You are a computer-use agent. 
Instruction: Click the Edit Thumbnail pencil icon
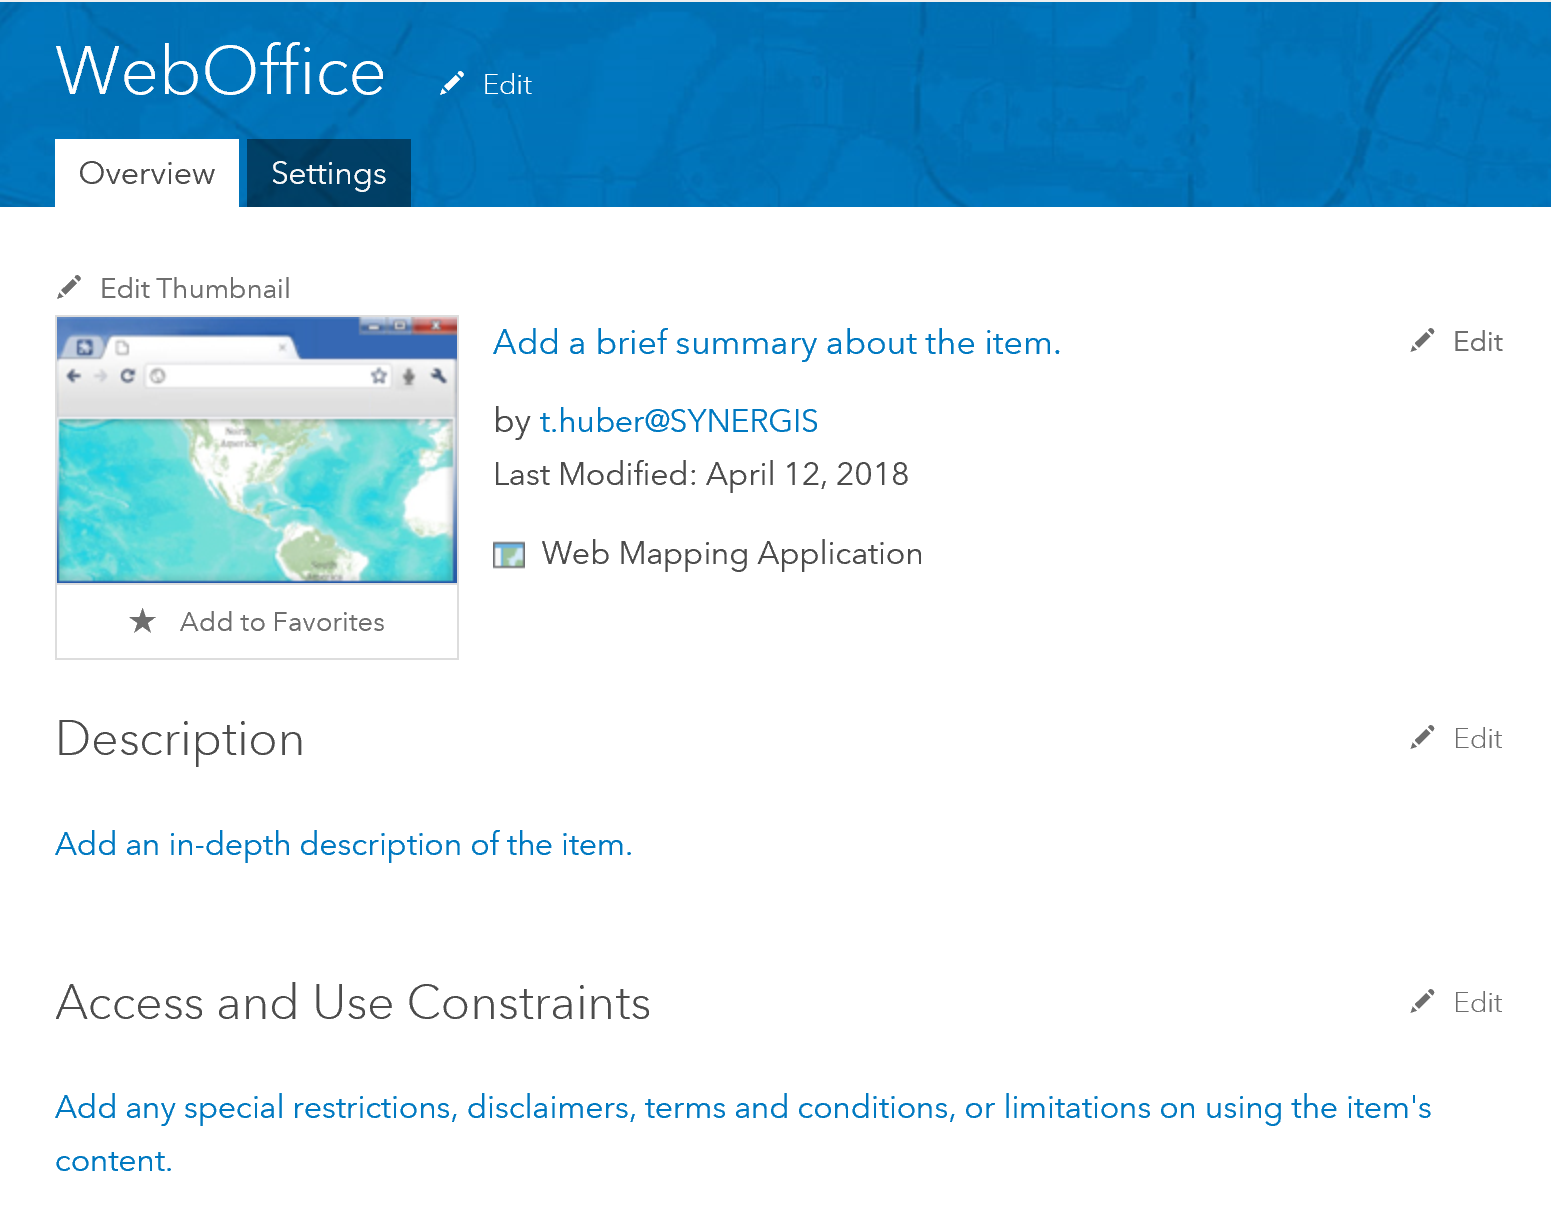[x=69, y=288]
